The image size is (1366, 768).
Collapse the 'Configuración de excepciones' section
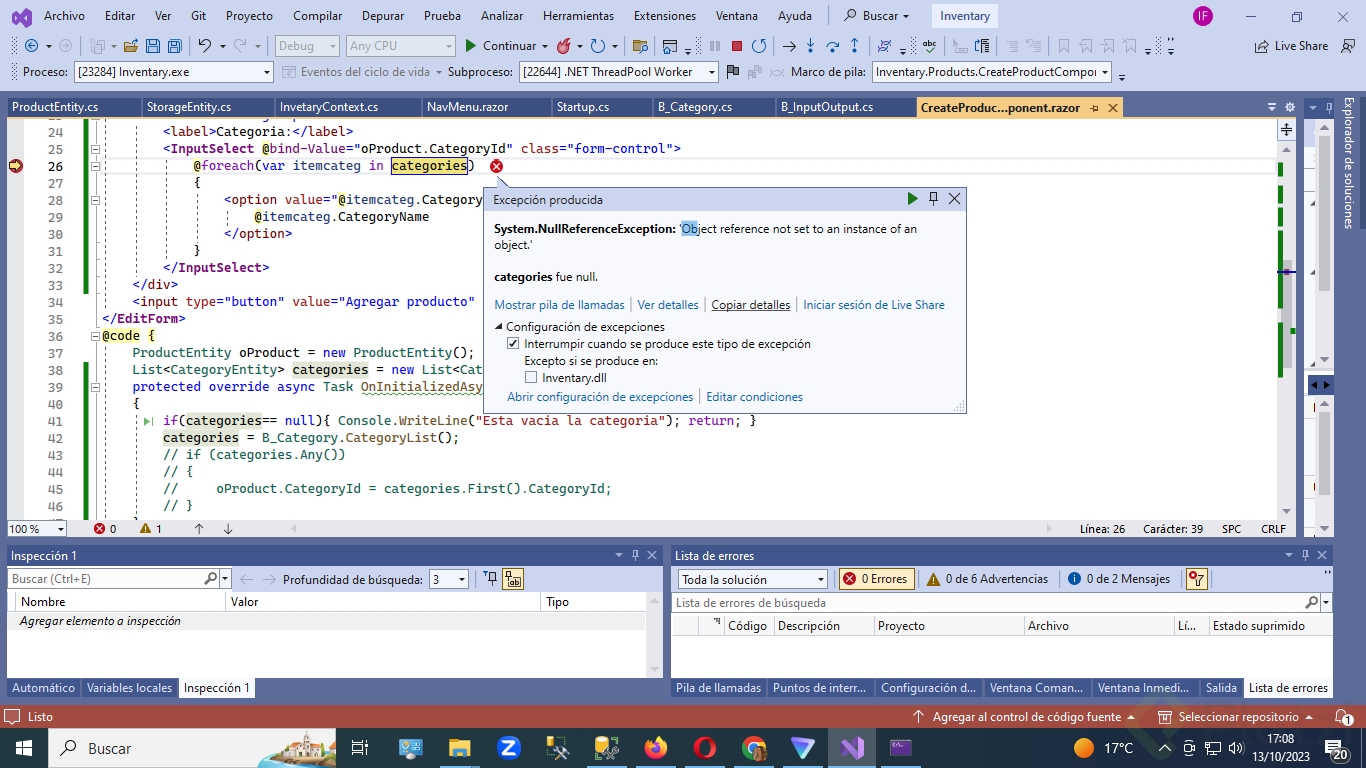499,327
